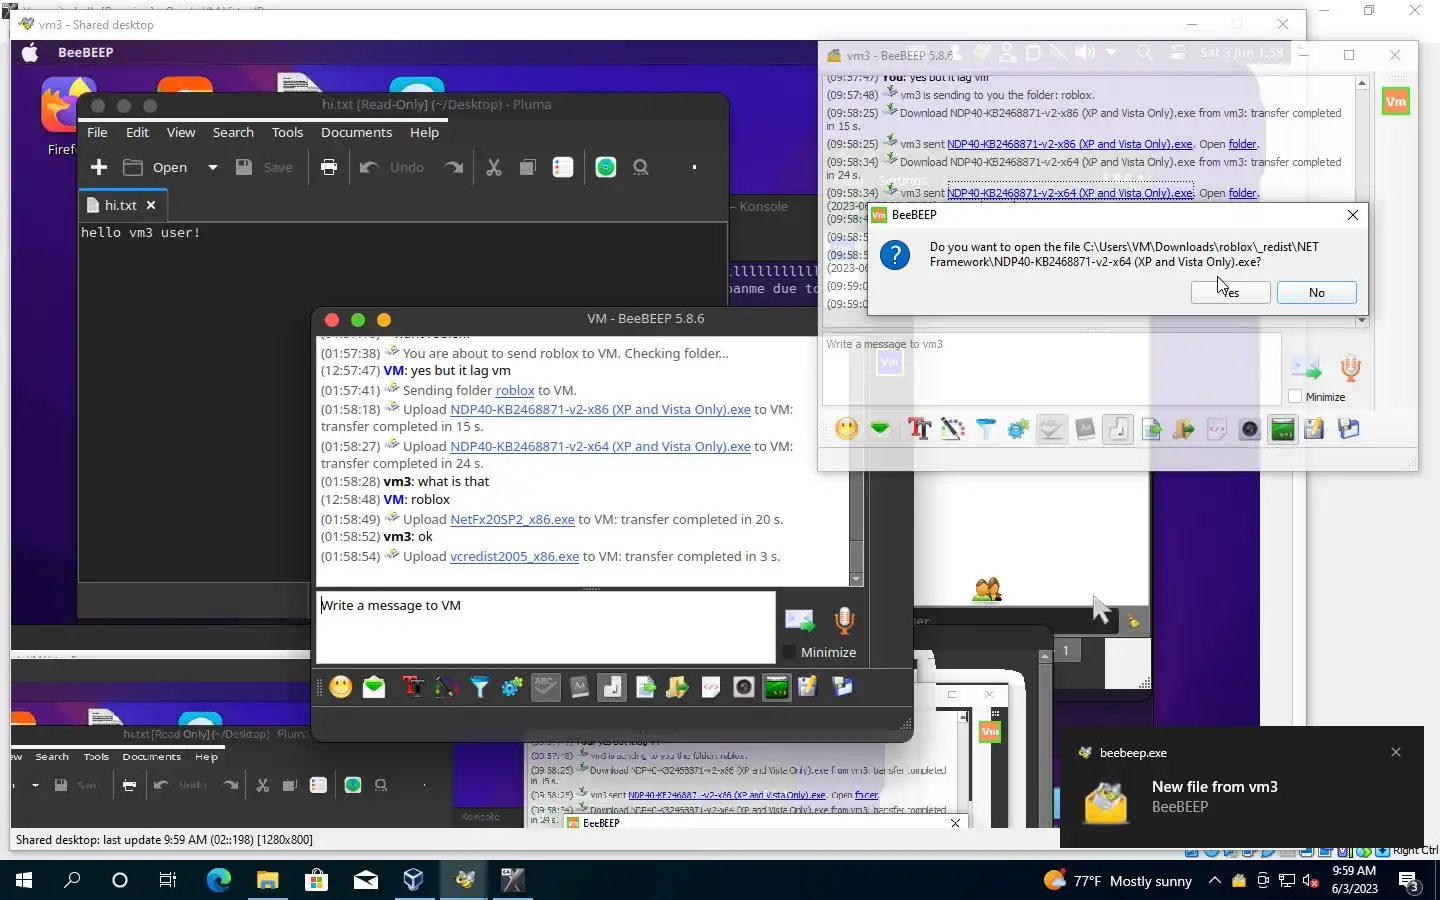Screen dimensions: 1440x900
Task: Open NDP40 x86 exe link in vm3 chat
Action: [1069, 144]
